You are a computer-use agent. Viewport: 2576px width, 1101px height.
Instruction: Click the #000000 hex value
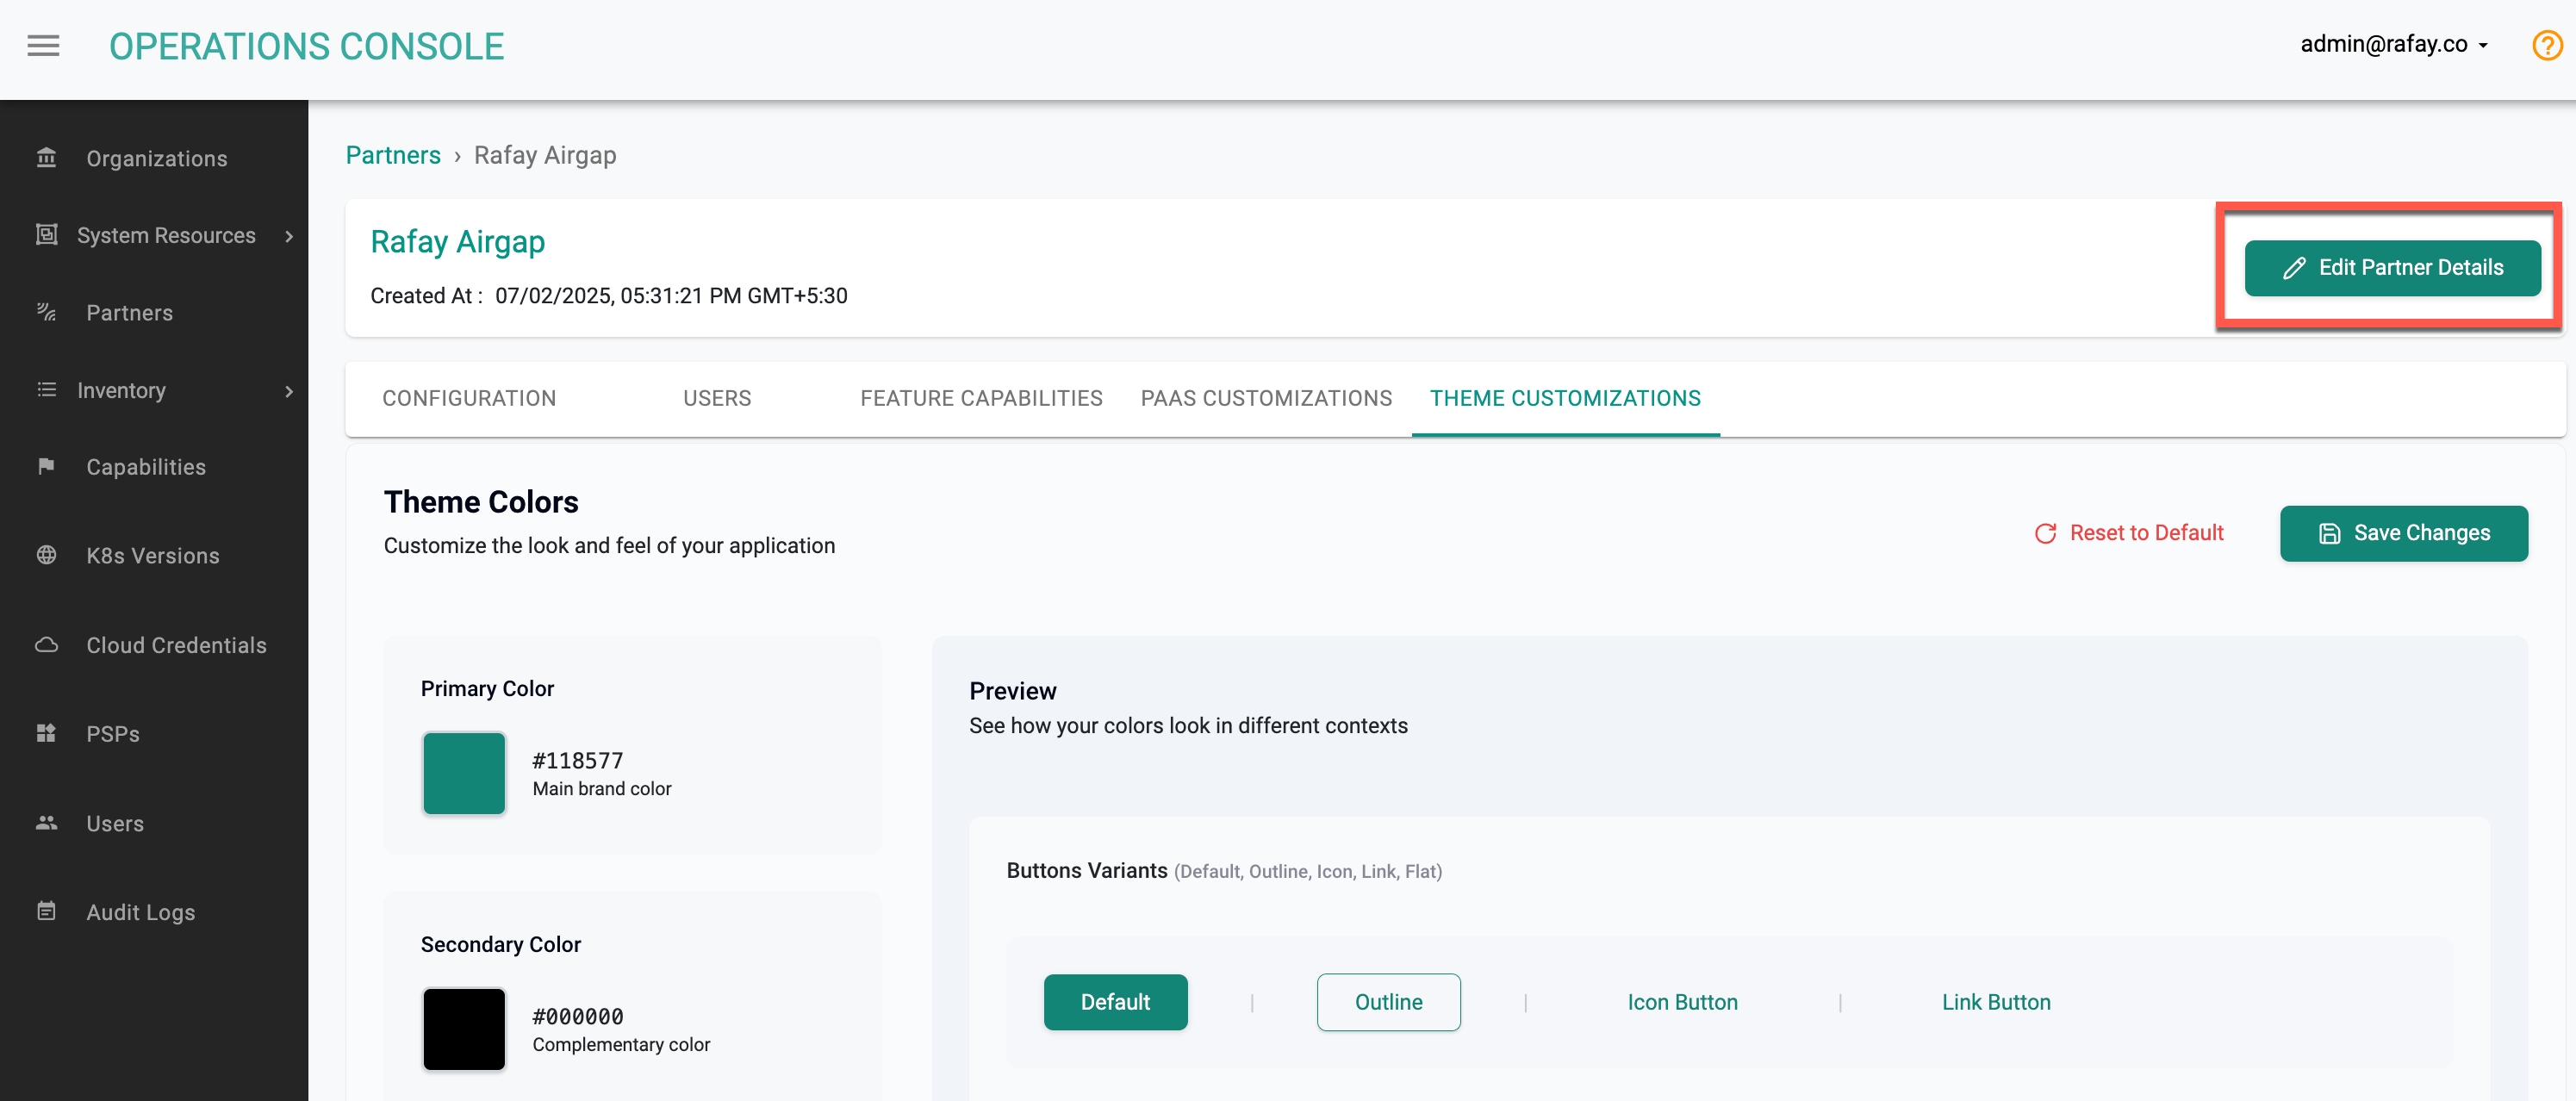[x=577, y=1017]
